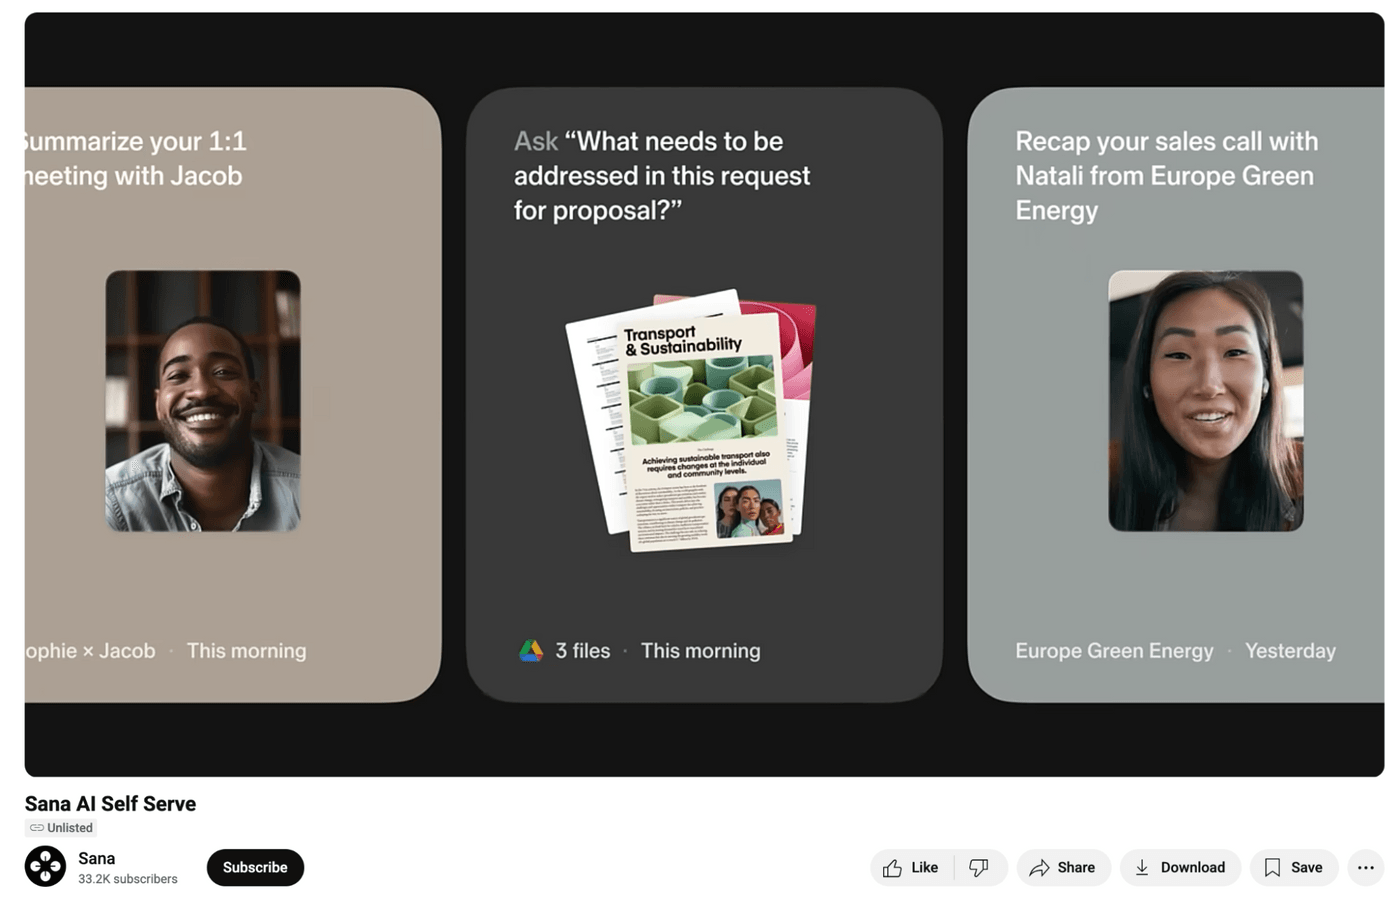This screenshot has width=1400, height=898.
Task: Click the Transport & Sustainability document thumbnail
Action: pos(692,420)
